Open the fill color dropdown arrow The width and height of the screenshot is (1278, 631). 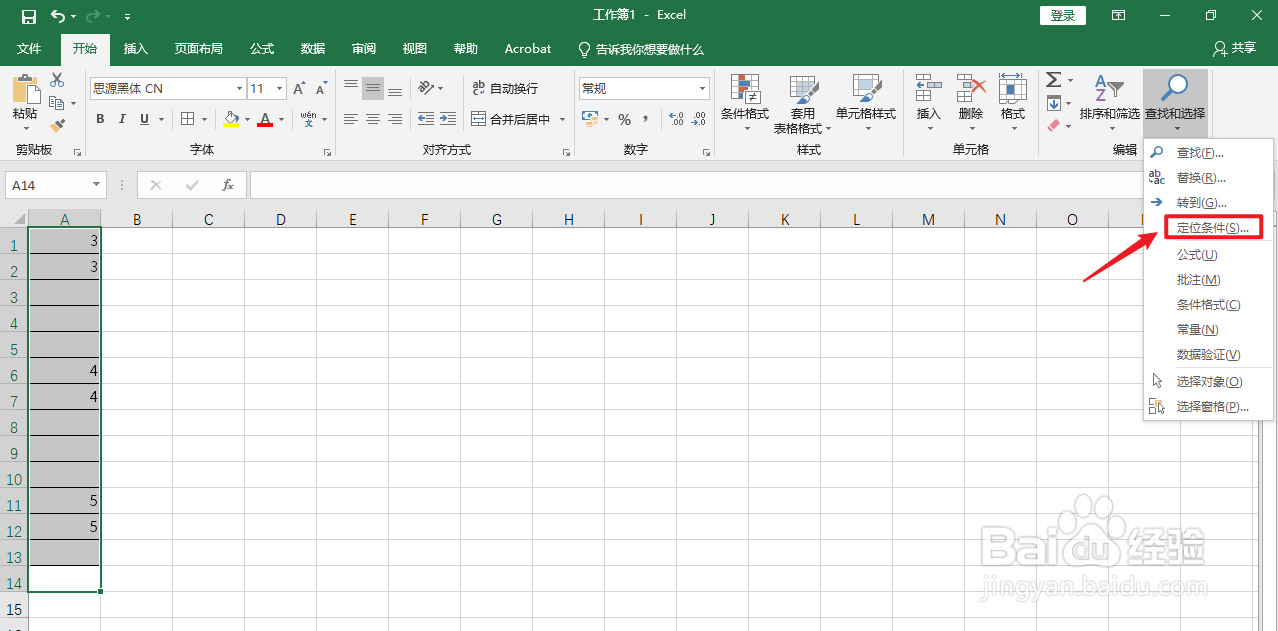pos(247,120)
